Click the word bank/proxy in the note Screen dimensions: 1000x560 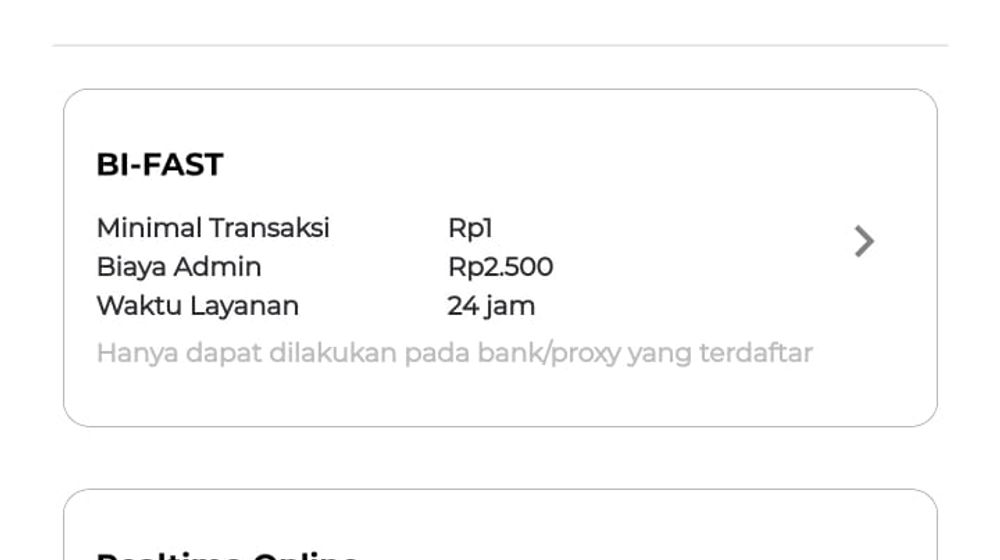pos(549,353)
